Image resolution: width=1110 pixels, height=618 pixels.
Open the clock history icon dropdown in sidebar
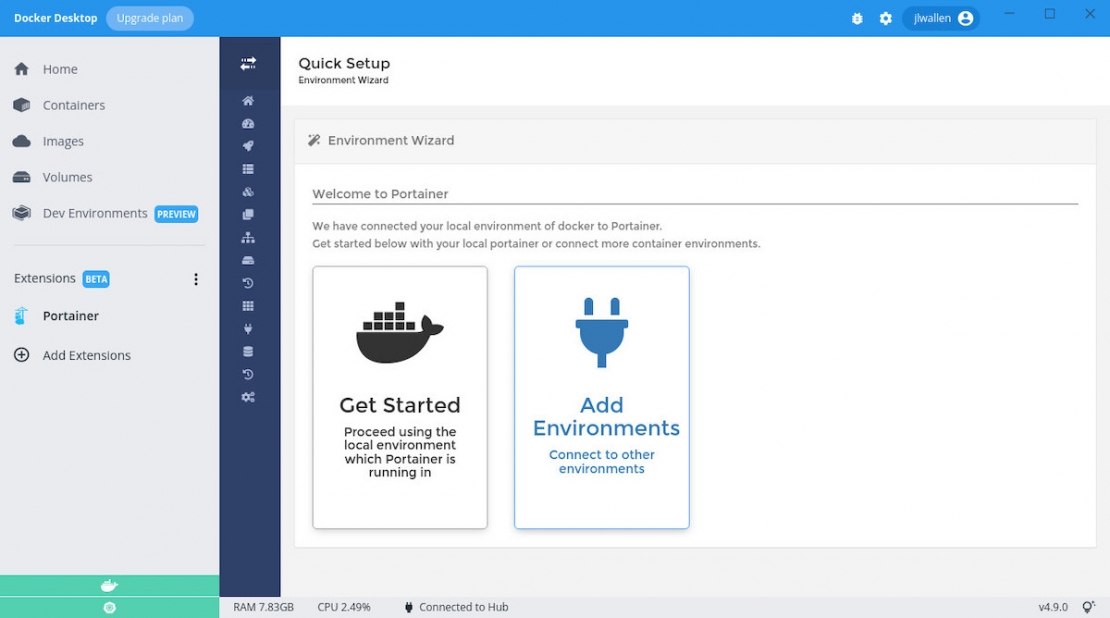248,283
